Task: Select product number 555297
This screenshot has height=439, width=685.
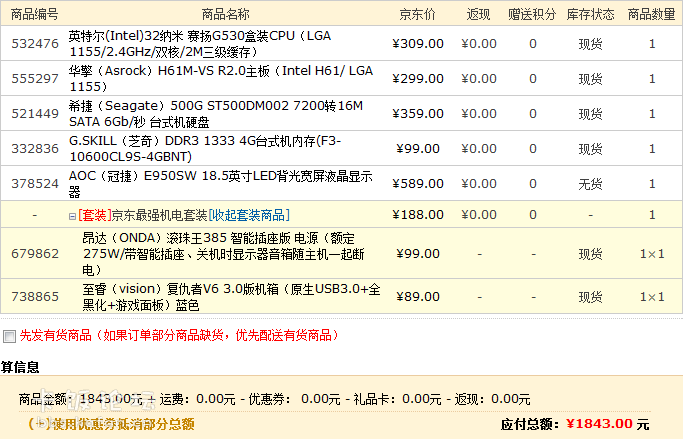Action: point(35,79)
